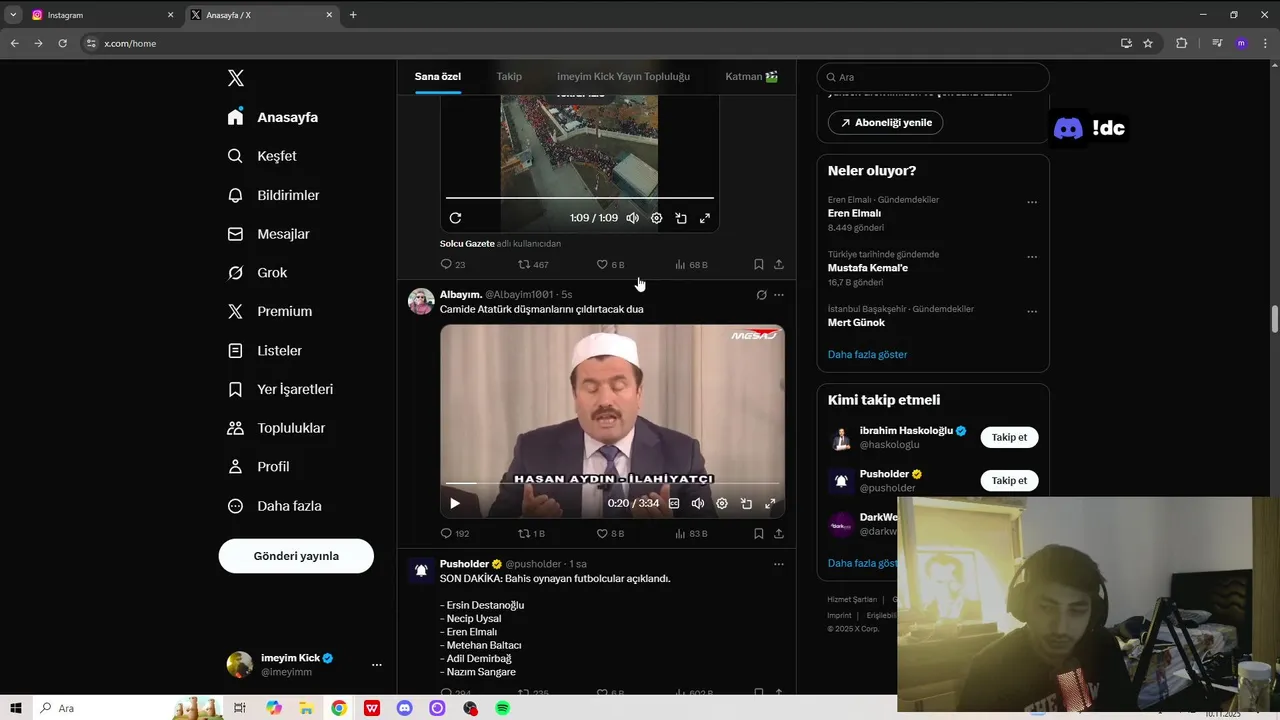
Task: Toggle picture-in-picture on the top video
Action: [680, 218]
